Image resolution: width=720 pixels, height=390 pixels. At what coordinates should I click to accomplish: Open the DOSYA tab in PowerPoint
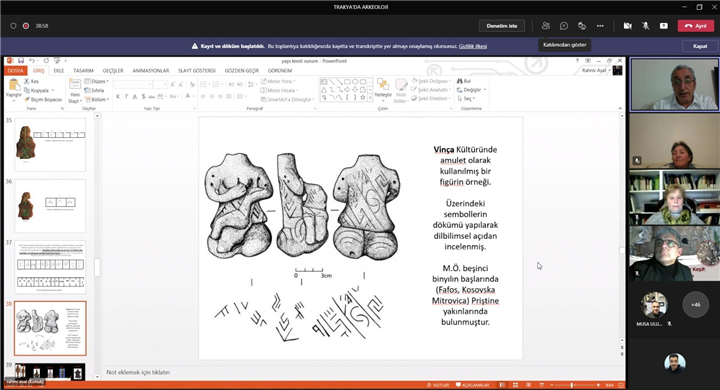coord(15,71)
